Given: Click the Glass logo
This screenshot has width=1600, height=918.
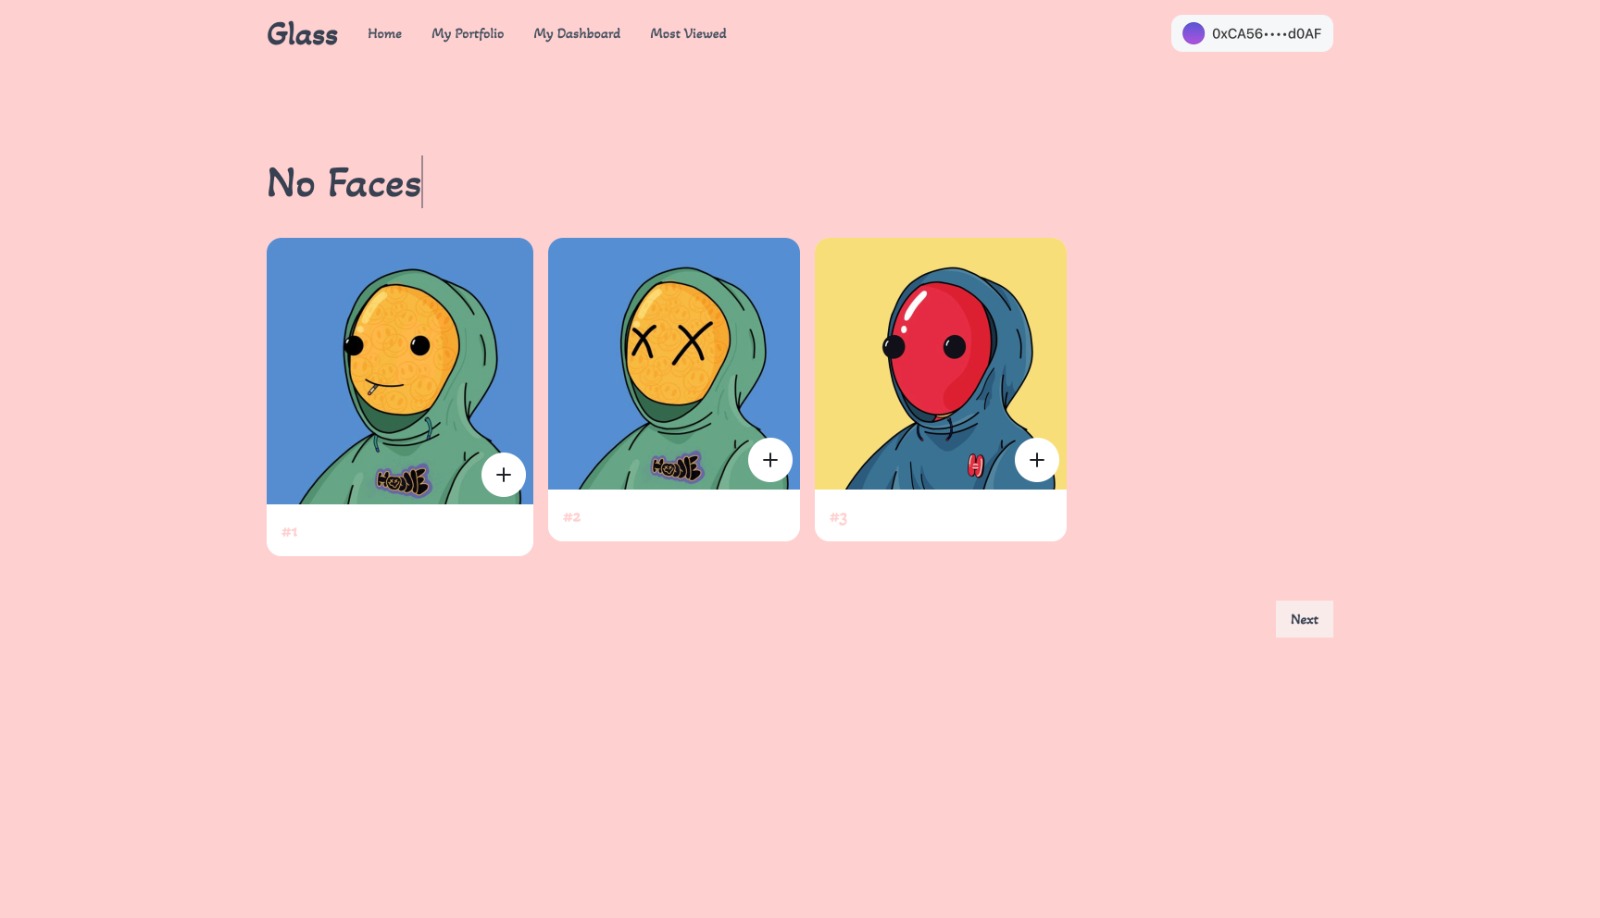Looking at the screenshot, I should coord(302,34).
